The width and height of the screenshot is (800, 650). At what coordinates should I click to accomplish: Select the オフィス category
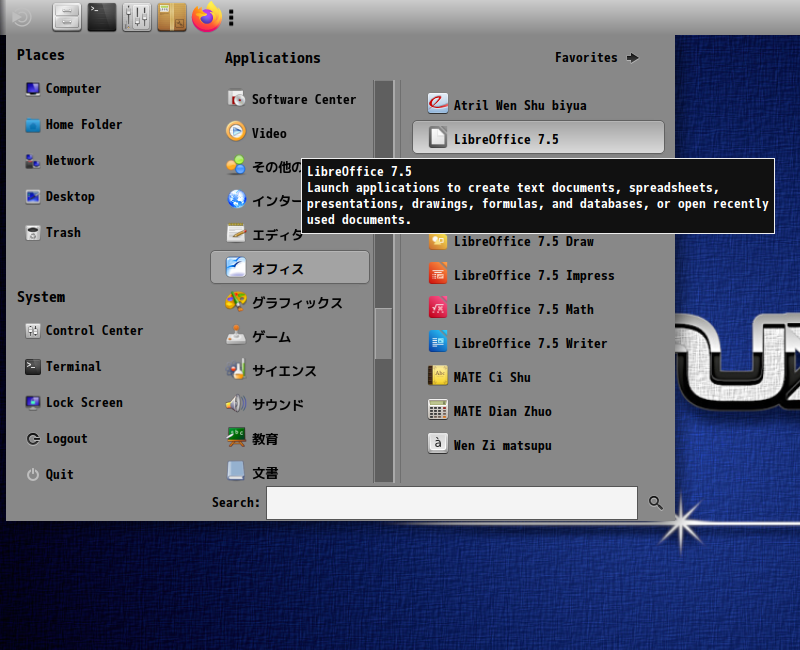point(290,267)
